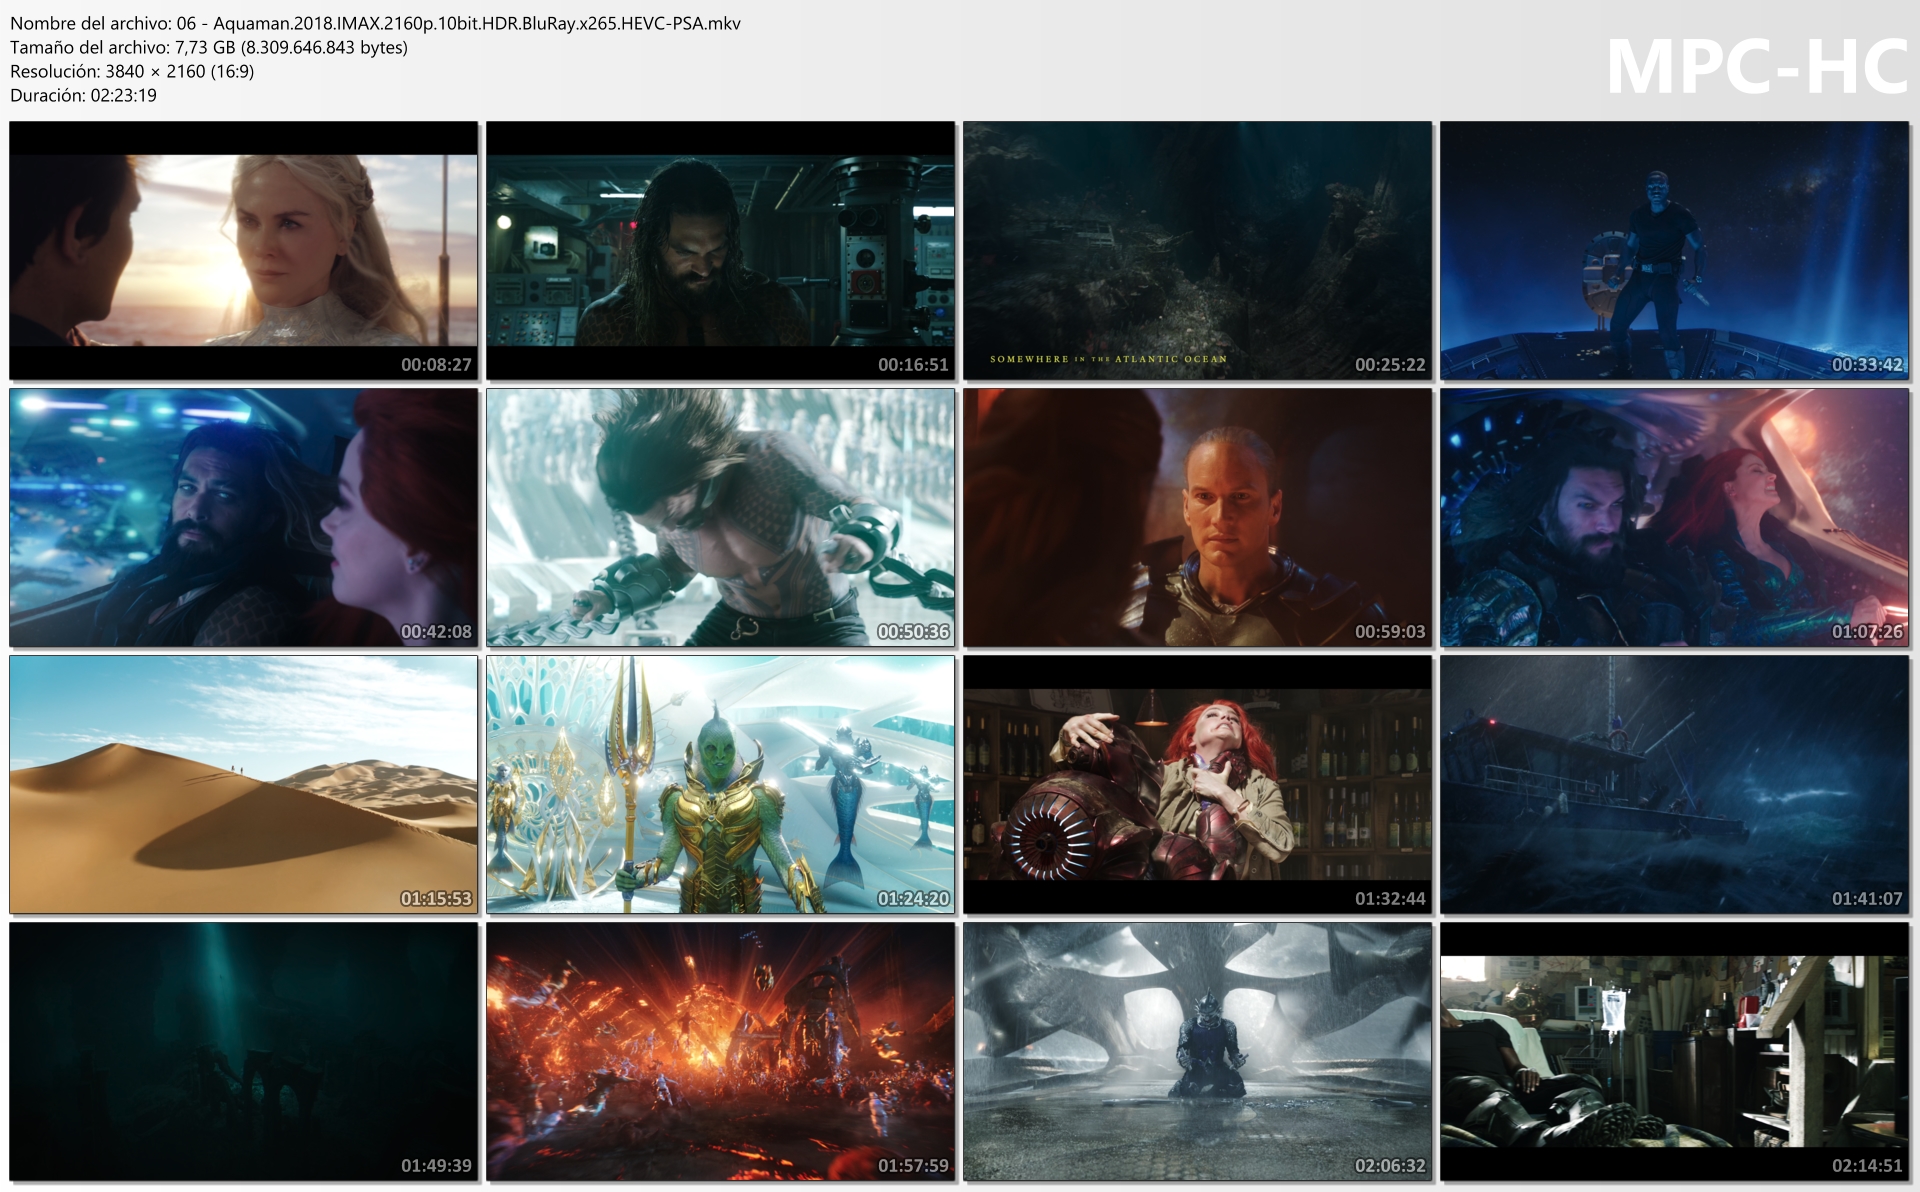Click the chained-man thumbnail at 00:50:36
This screenshot has width=1920, height=1192.
pyautogui.click(x=721, y=517)
